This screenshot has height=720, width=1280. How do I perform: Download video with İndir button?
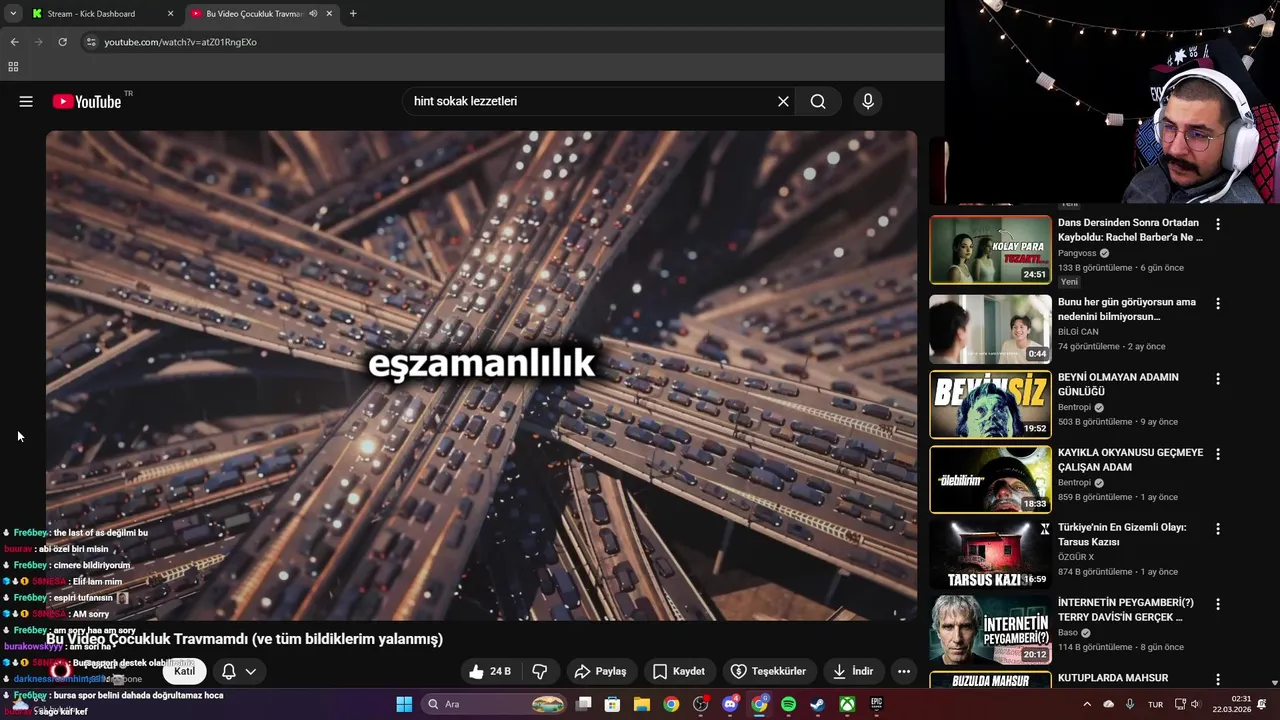pyautogui.click(x=853, y=671)
